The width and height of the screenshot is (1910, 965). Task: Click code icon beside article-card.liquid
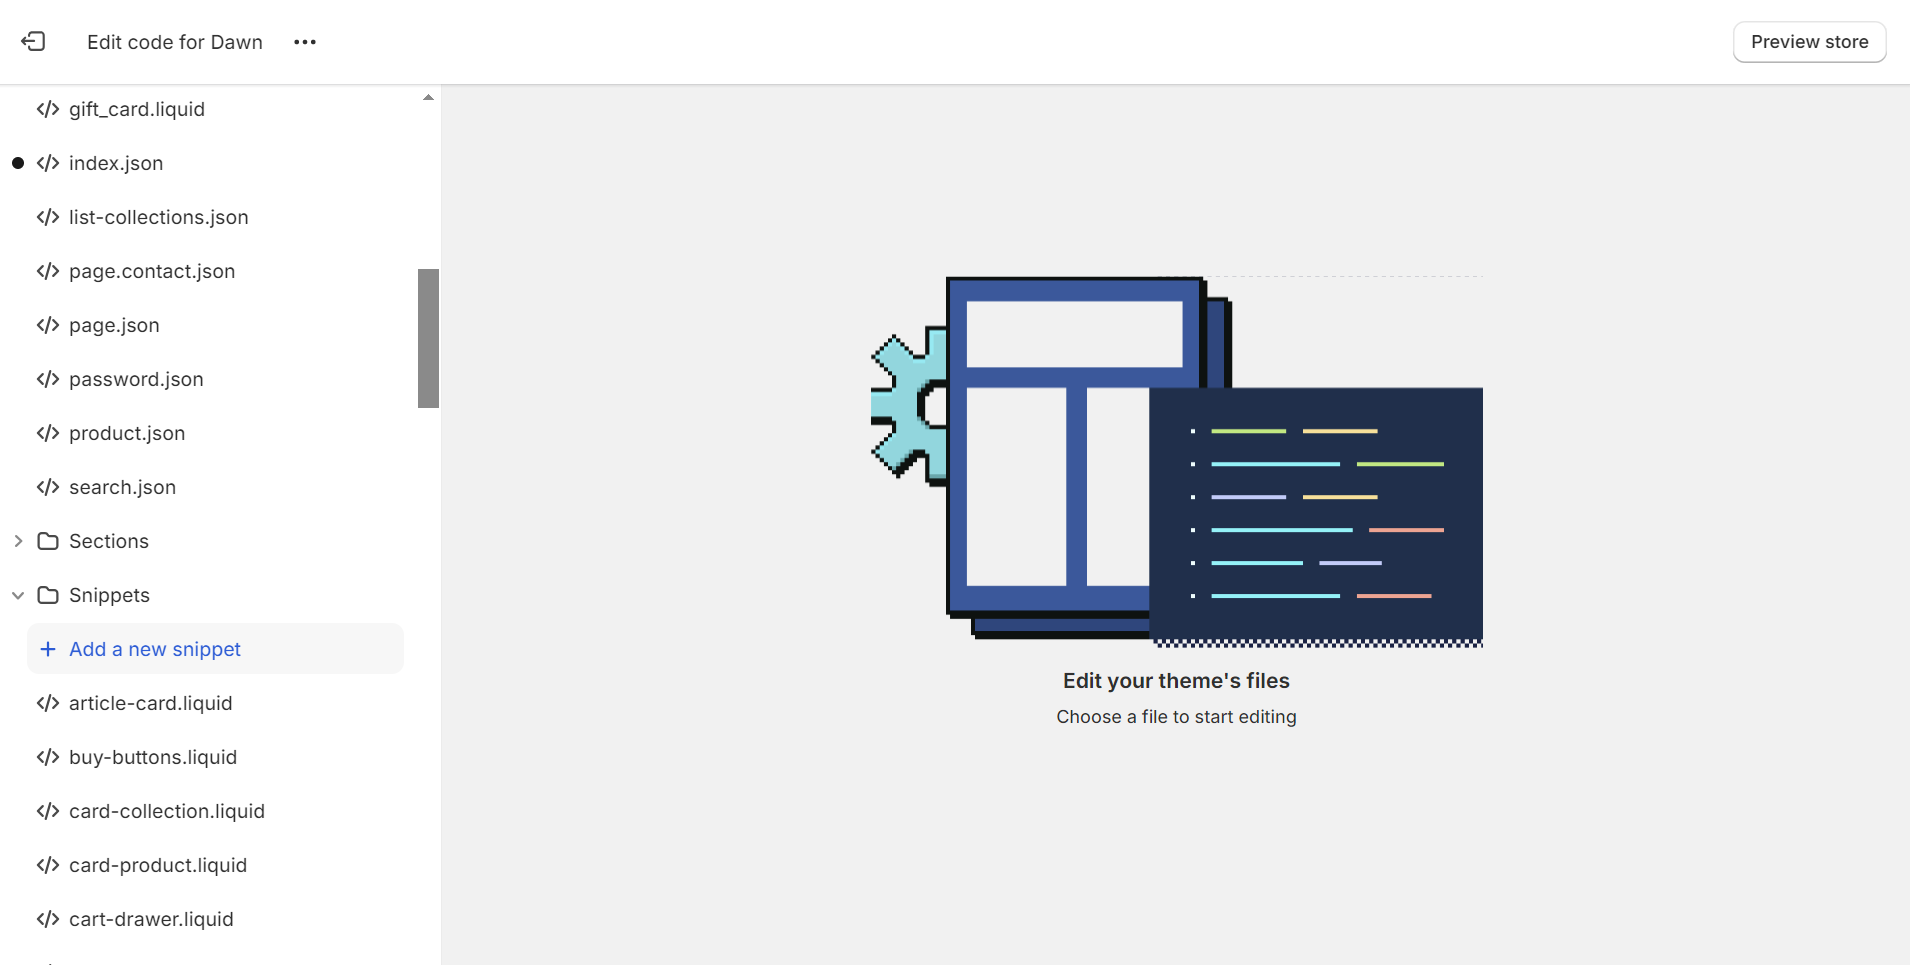[x=48, y=703]
